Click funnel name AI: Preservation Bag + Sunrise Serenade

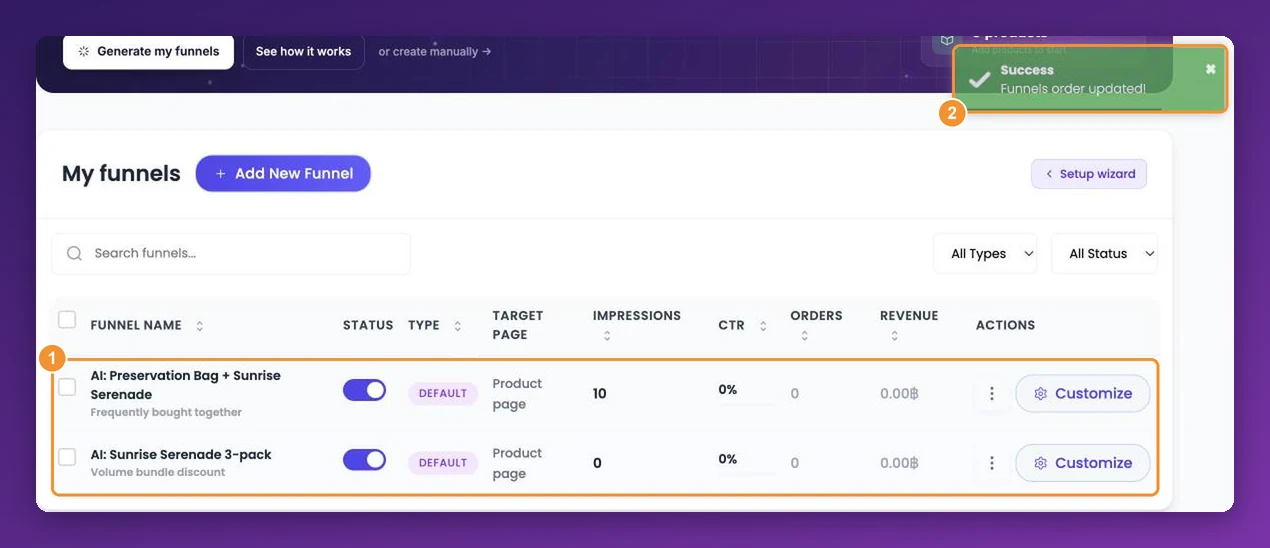point(185,385)
